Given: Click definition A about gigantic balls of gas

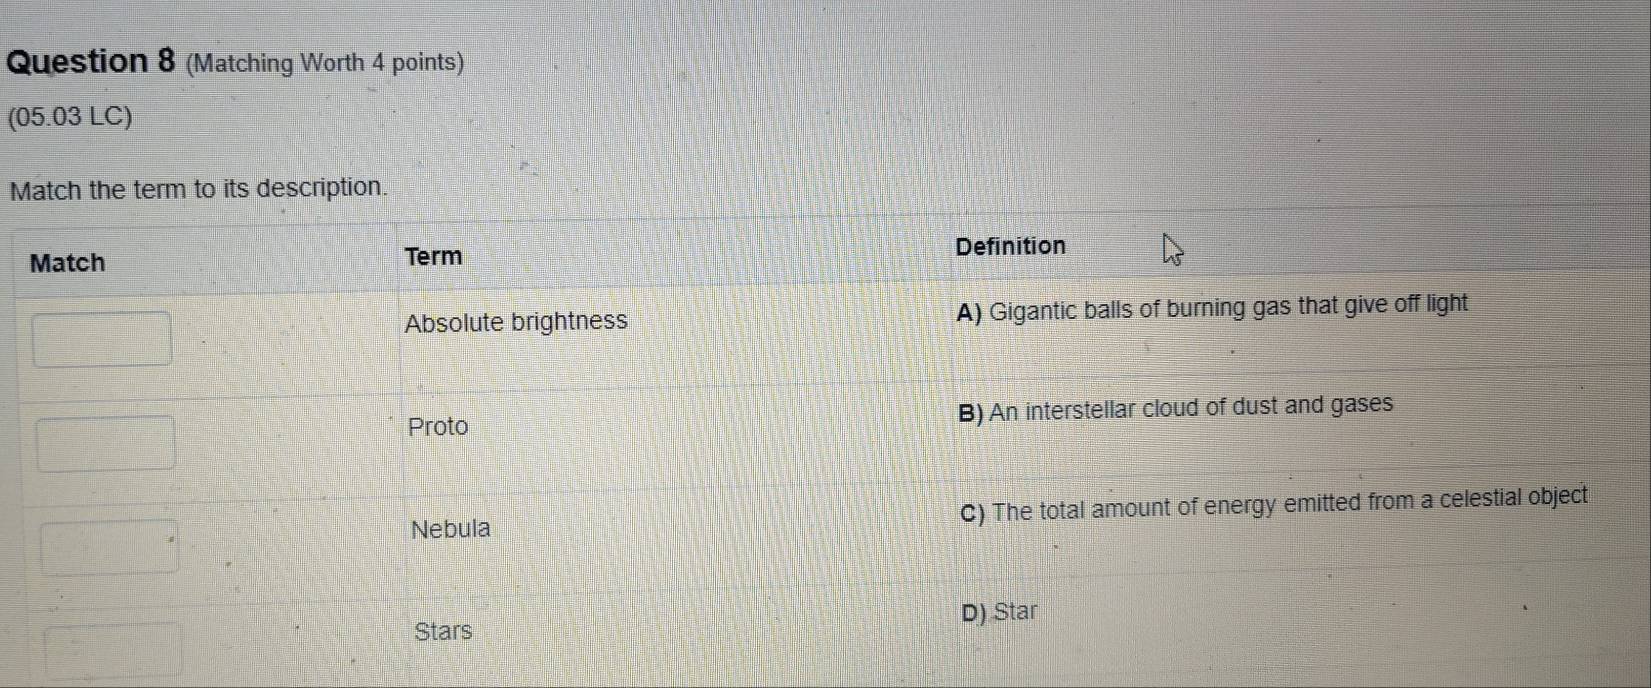Looking at the screenshot, I should (x=1211, y=307).
